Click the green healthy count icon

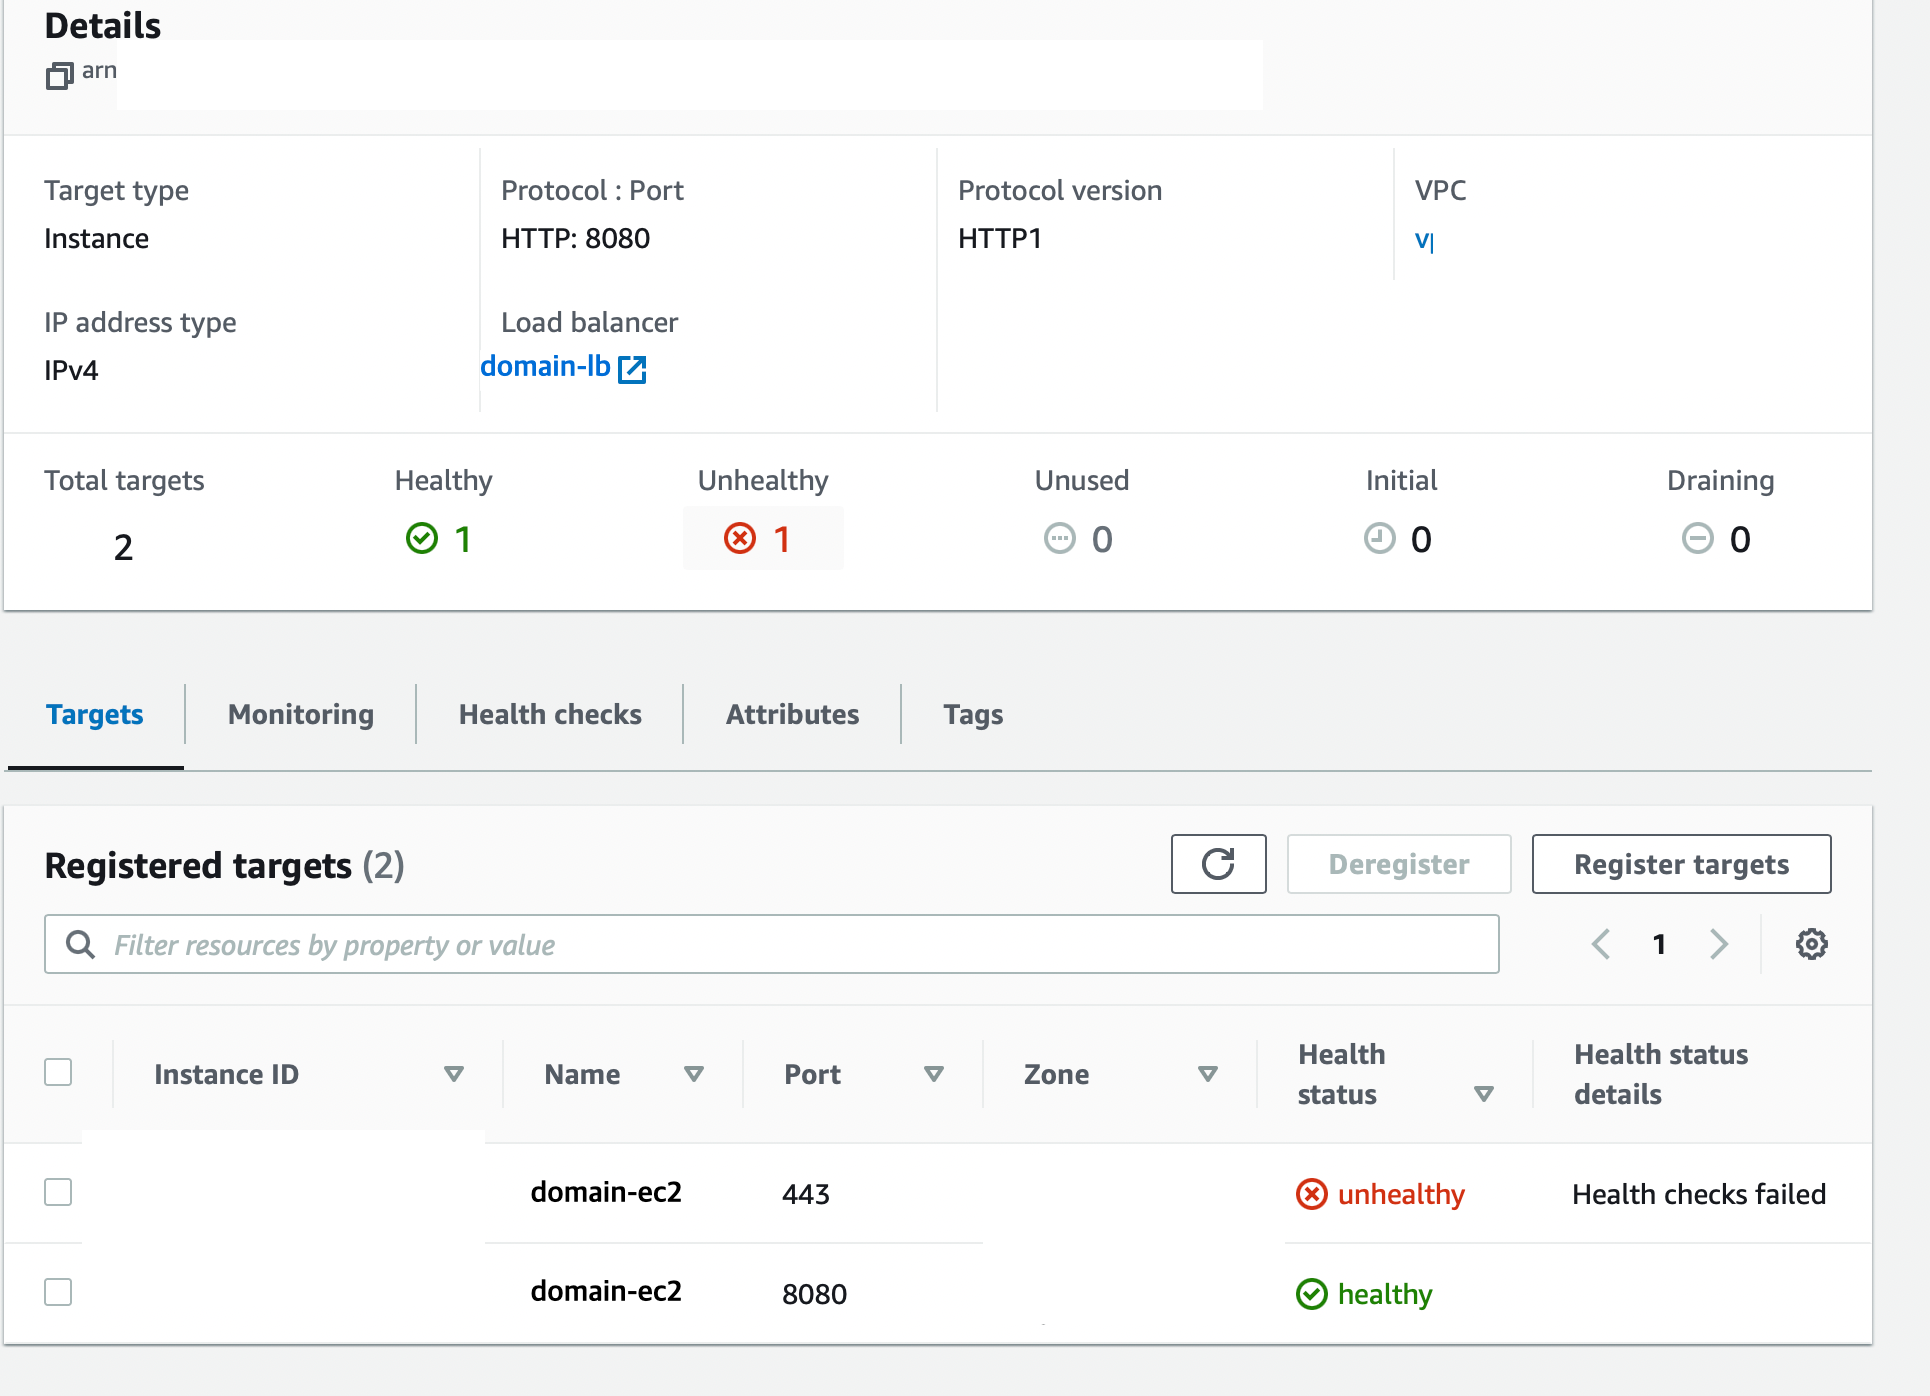click(x=422, y=539)
